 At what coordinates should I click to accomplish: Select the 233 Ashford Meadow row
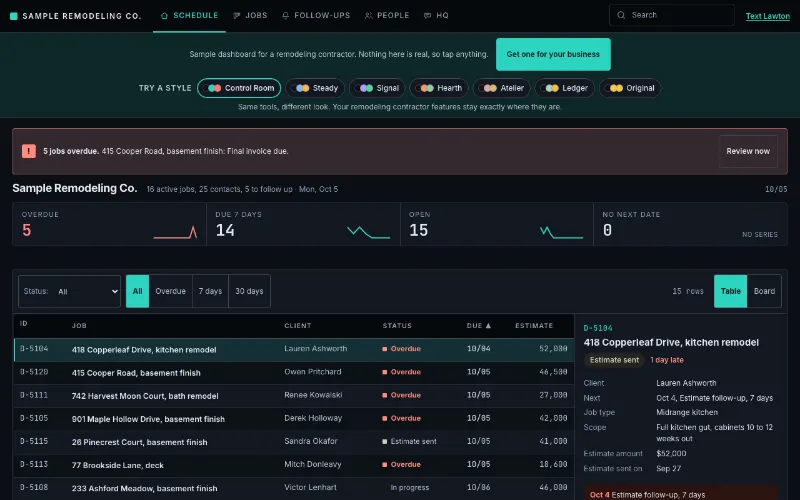tap(294, 488)
